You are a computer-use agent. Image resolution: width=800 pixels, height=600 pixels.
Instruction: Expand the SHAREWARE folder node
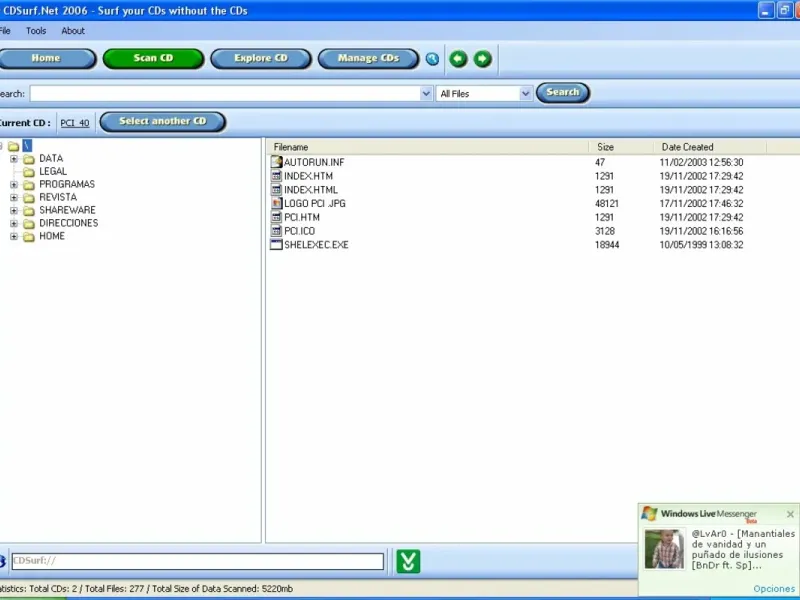tap(14, 211)
